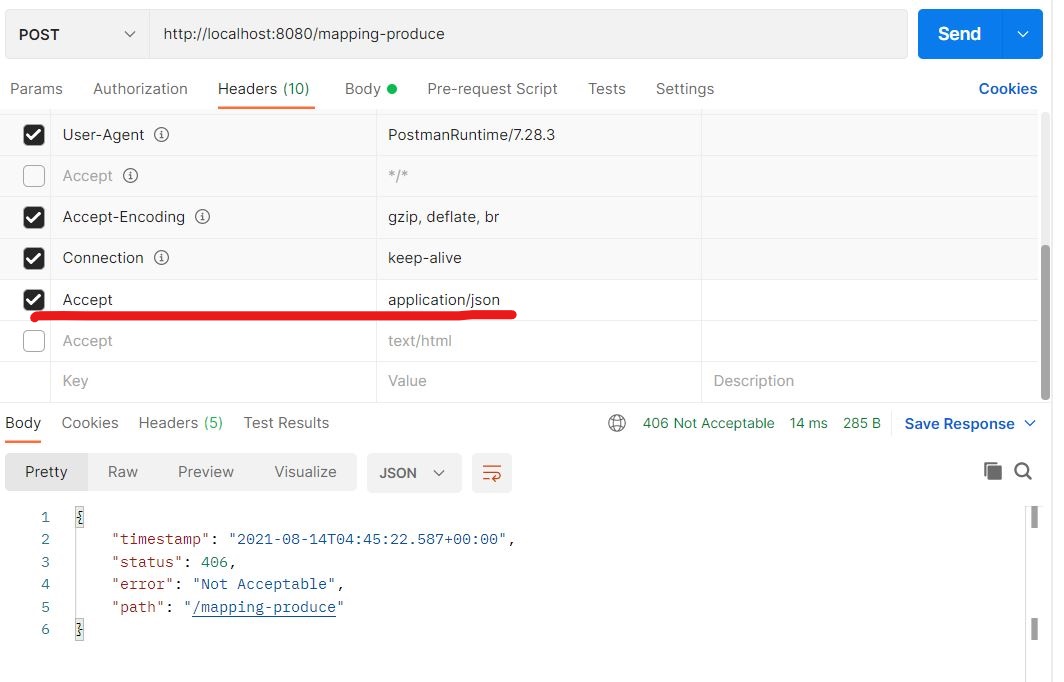Click the 285 B response size
The width and height of the screenshot is (1064, 682).
pyautogui.click(x=862, y=423)
